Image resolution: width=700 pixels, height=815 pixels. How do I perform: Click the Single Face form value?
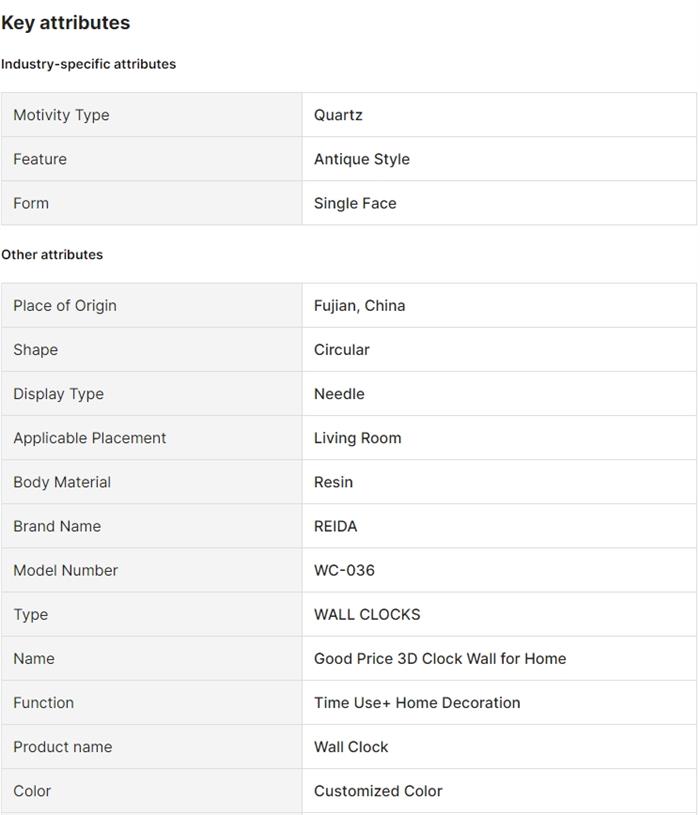[x=355, y=203]
